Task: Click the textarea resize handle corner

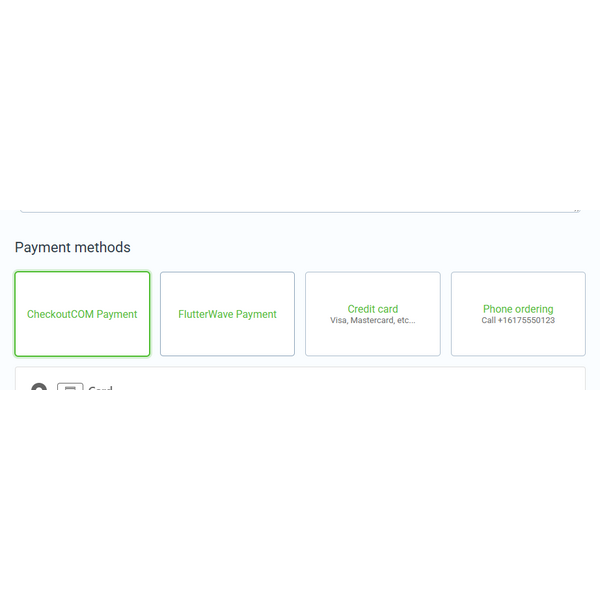Action: point(576,209)
